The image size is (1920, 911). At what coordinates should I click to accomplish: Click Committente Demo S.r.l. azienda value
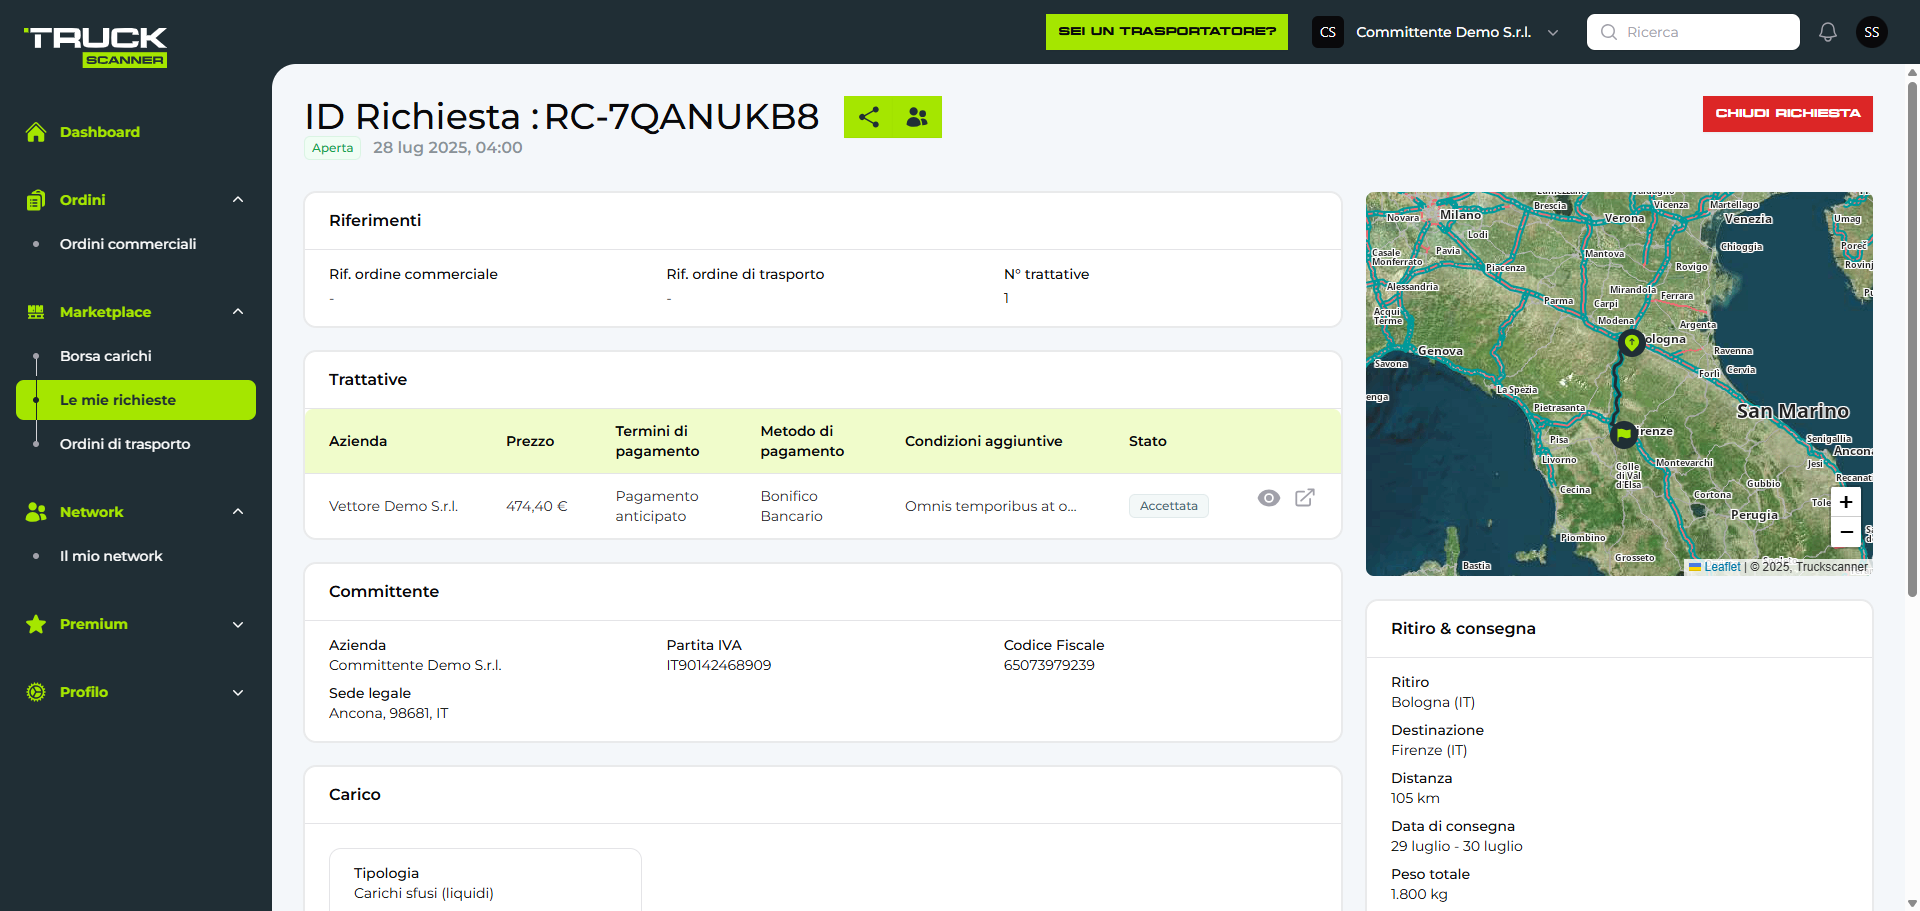click(415, 665)
